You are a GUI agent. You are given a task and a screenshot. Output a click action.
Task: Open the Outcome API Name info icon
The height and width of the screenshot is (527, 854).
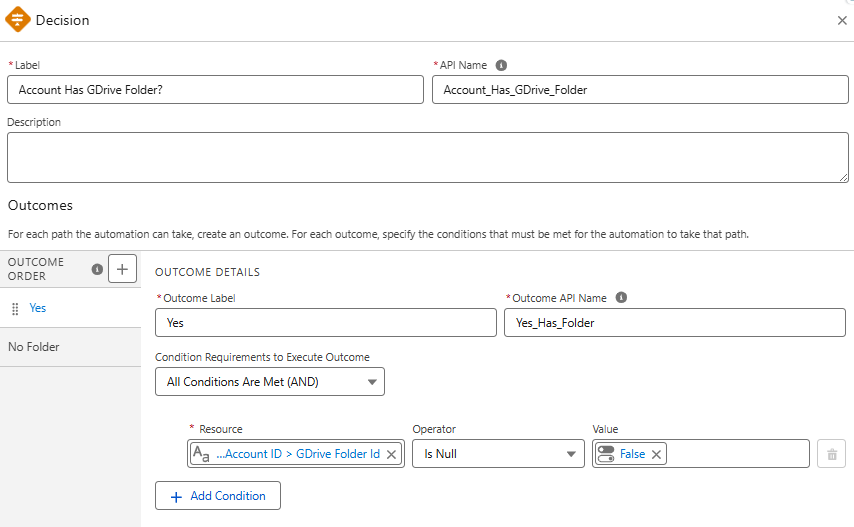[x=621, y=298]
